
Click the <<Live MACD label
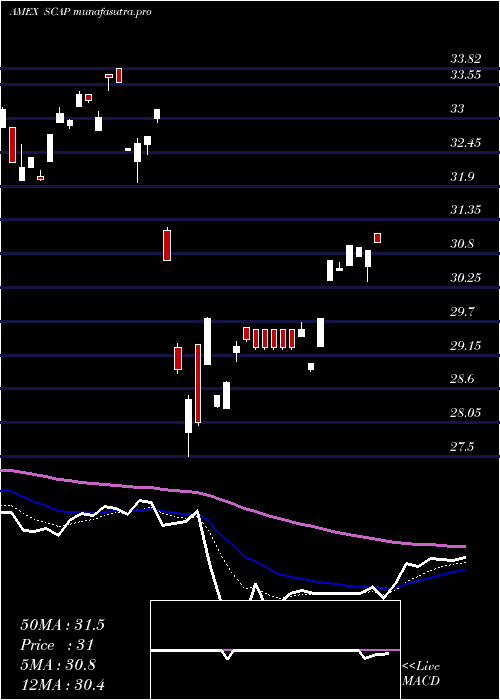coord(421,674)
